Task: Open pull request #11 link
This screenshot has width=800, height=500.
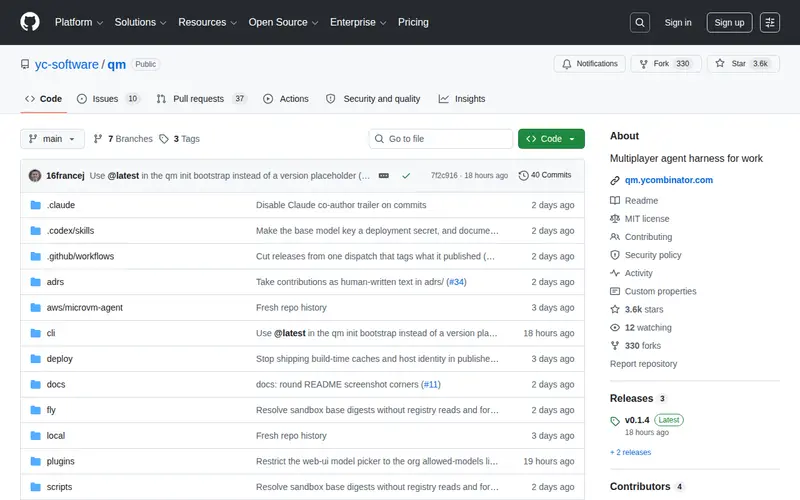Action: 431,384
